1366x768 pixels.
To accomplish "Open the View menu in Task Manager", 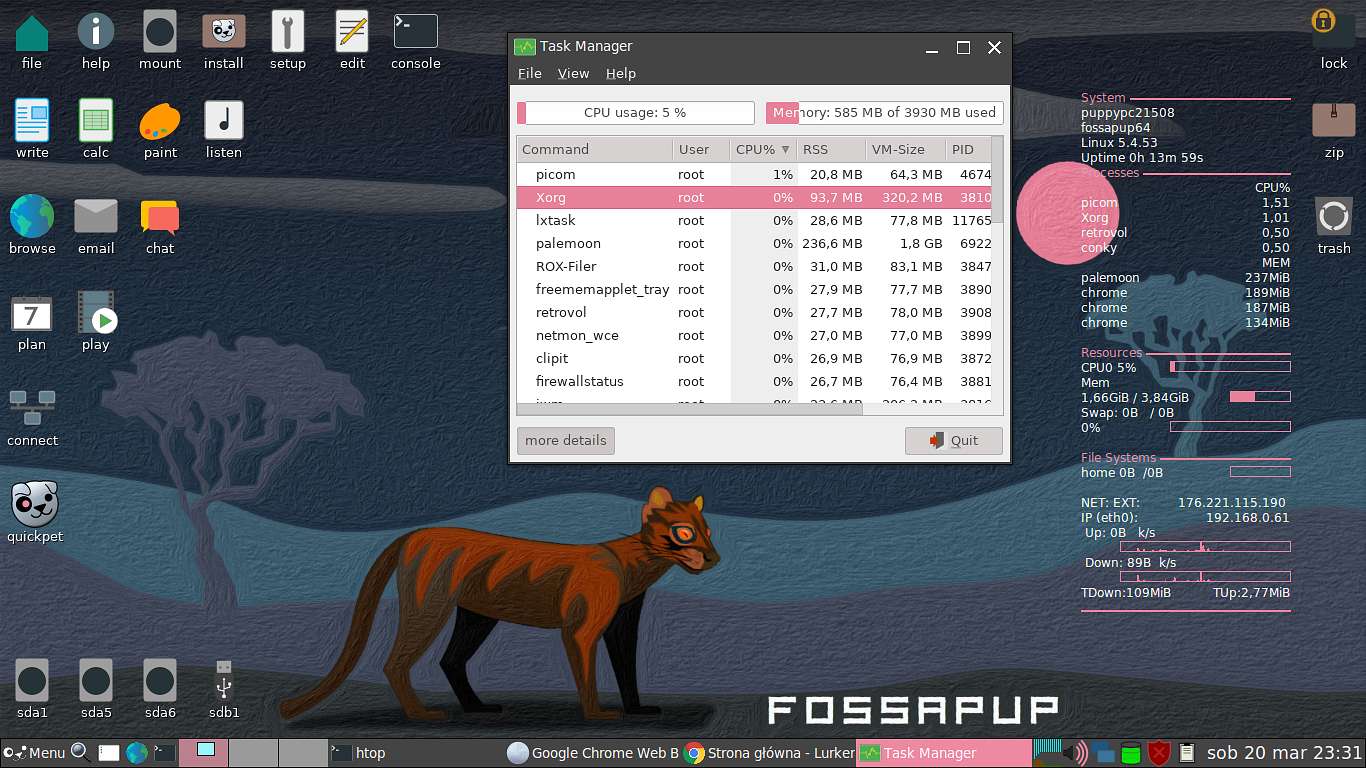I will coord(573,73).
